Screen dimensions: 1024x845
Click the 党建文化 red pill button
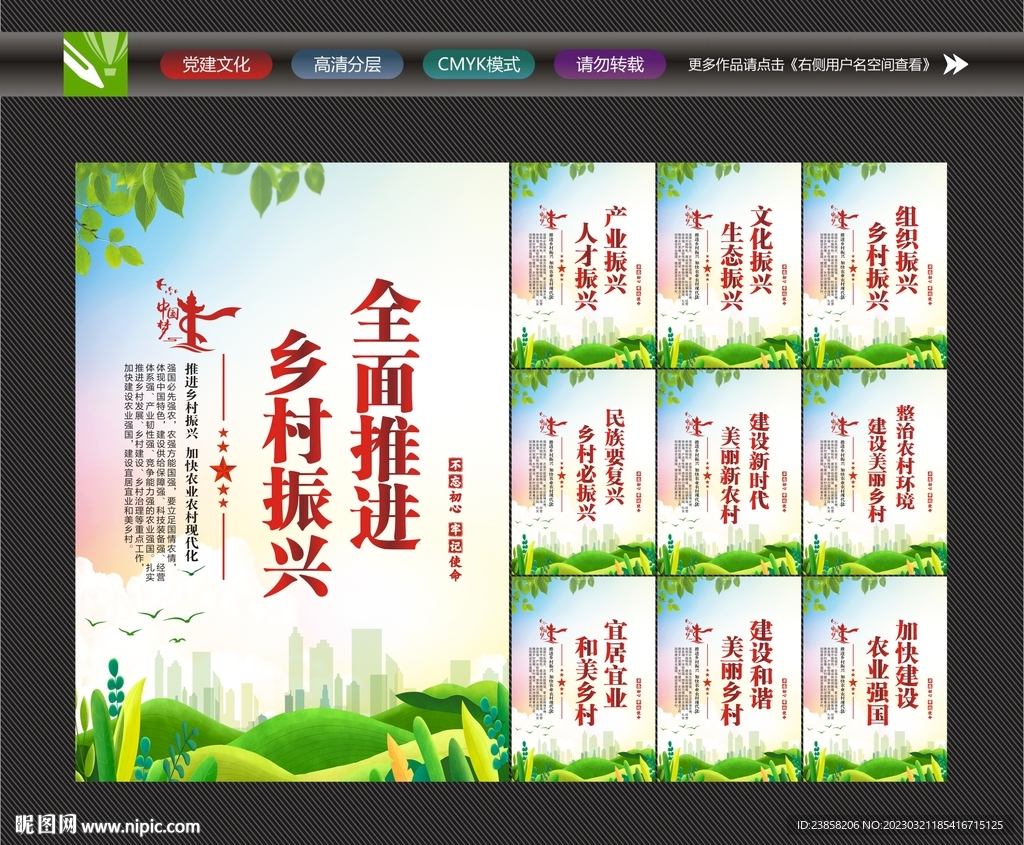click(216, 65)
